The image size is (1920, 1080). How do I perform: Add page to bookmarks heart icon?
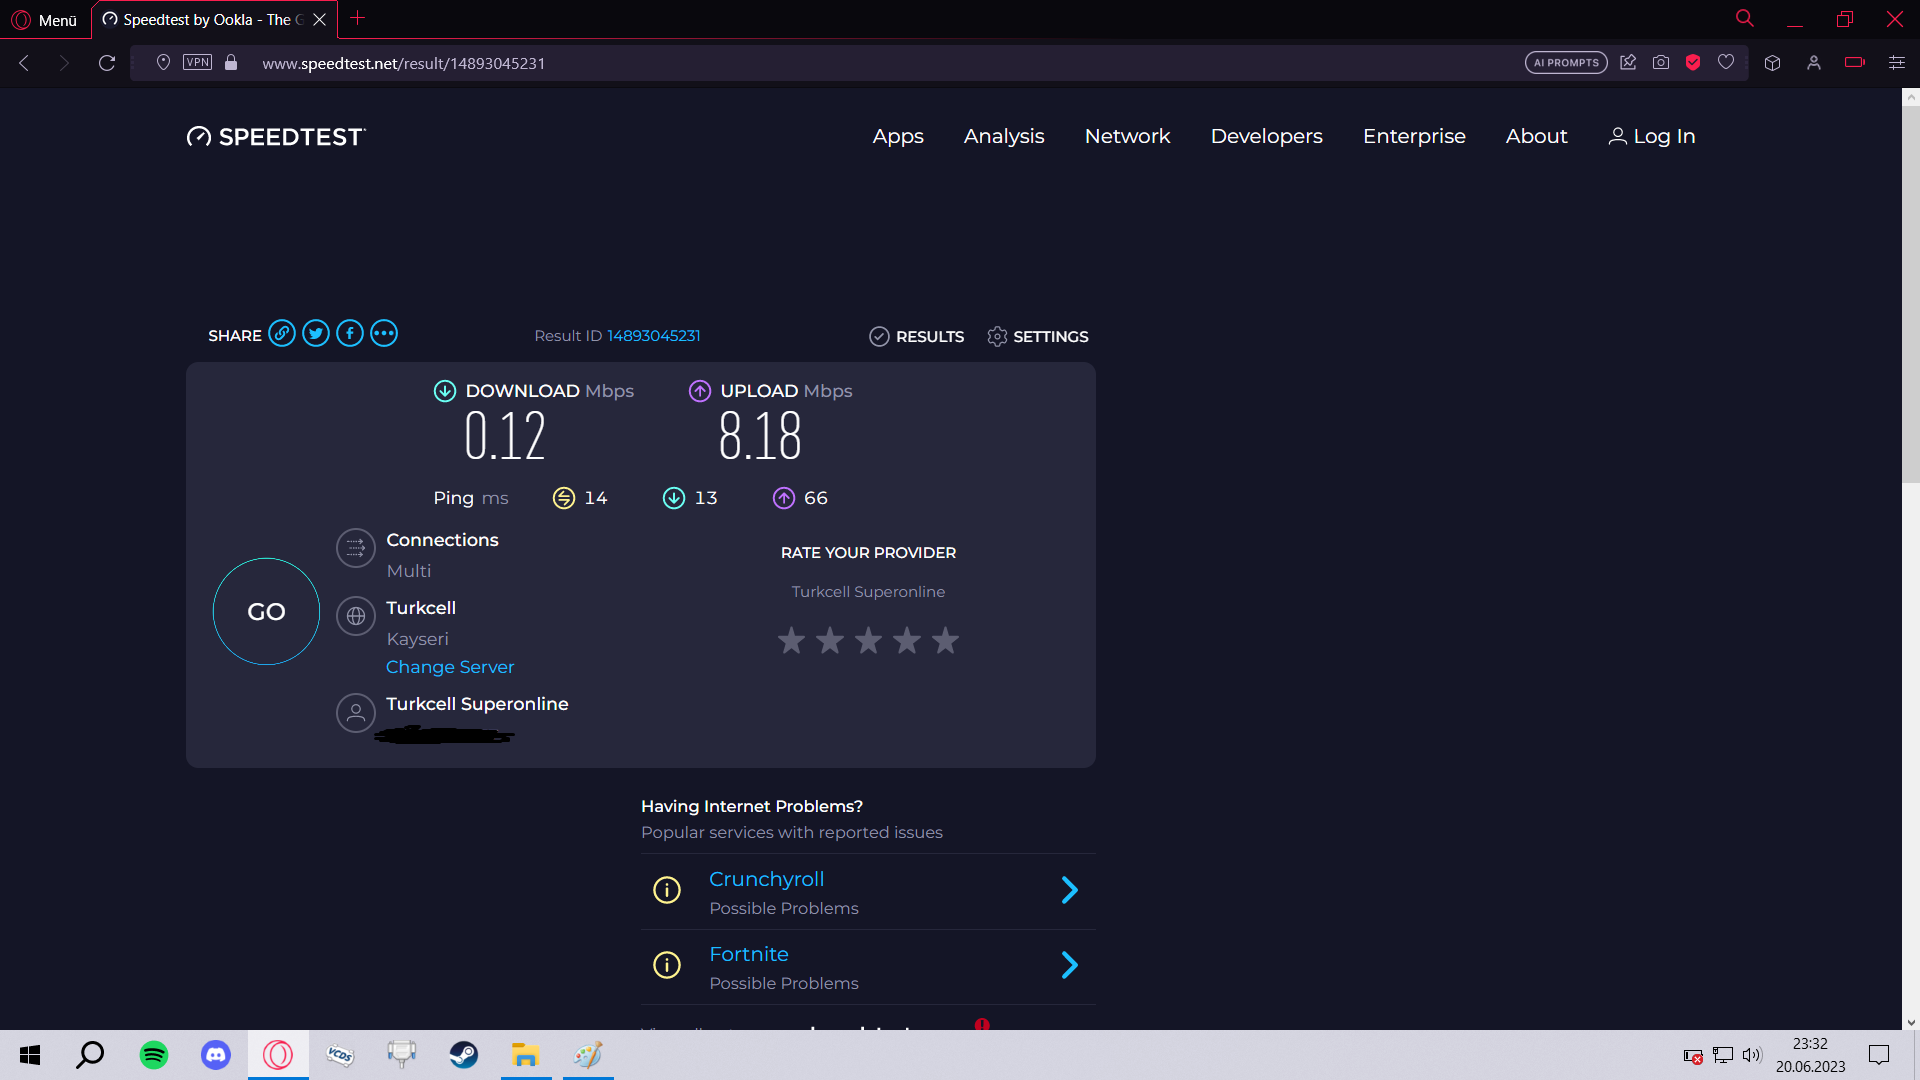pyautogui.click(x=1726, y=63)
